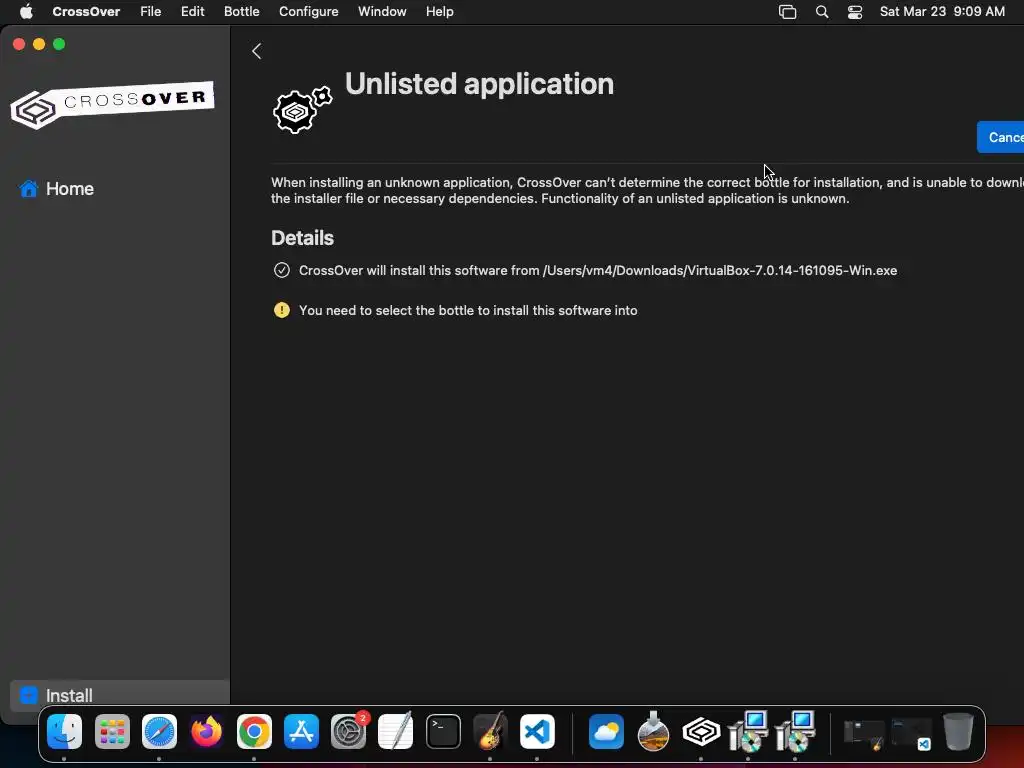Image resolution: width=1024 pixels, height=768 pixels.
Task: Open the Configure menu
Action: point(309,12)
